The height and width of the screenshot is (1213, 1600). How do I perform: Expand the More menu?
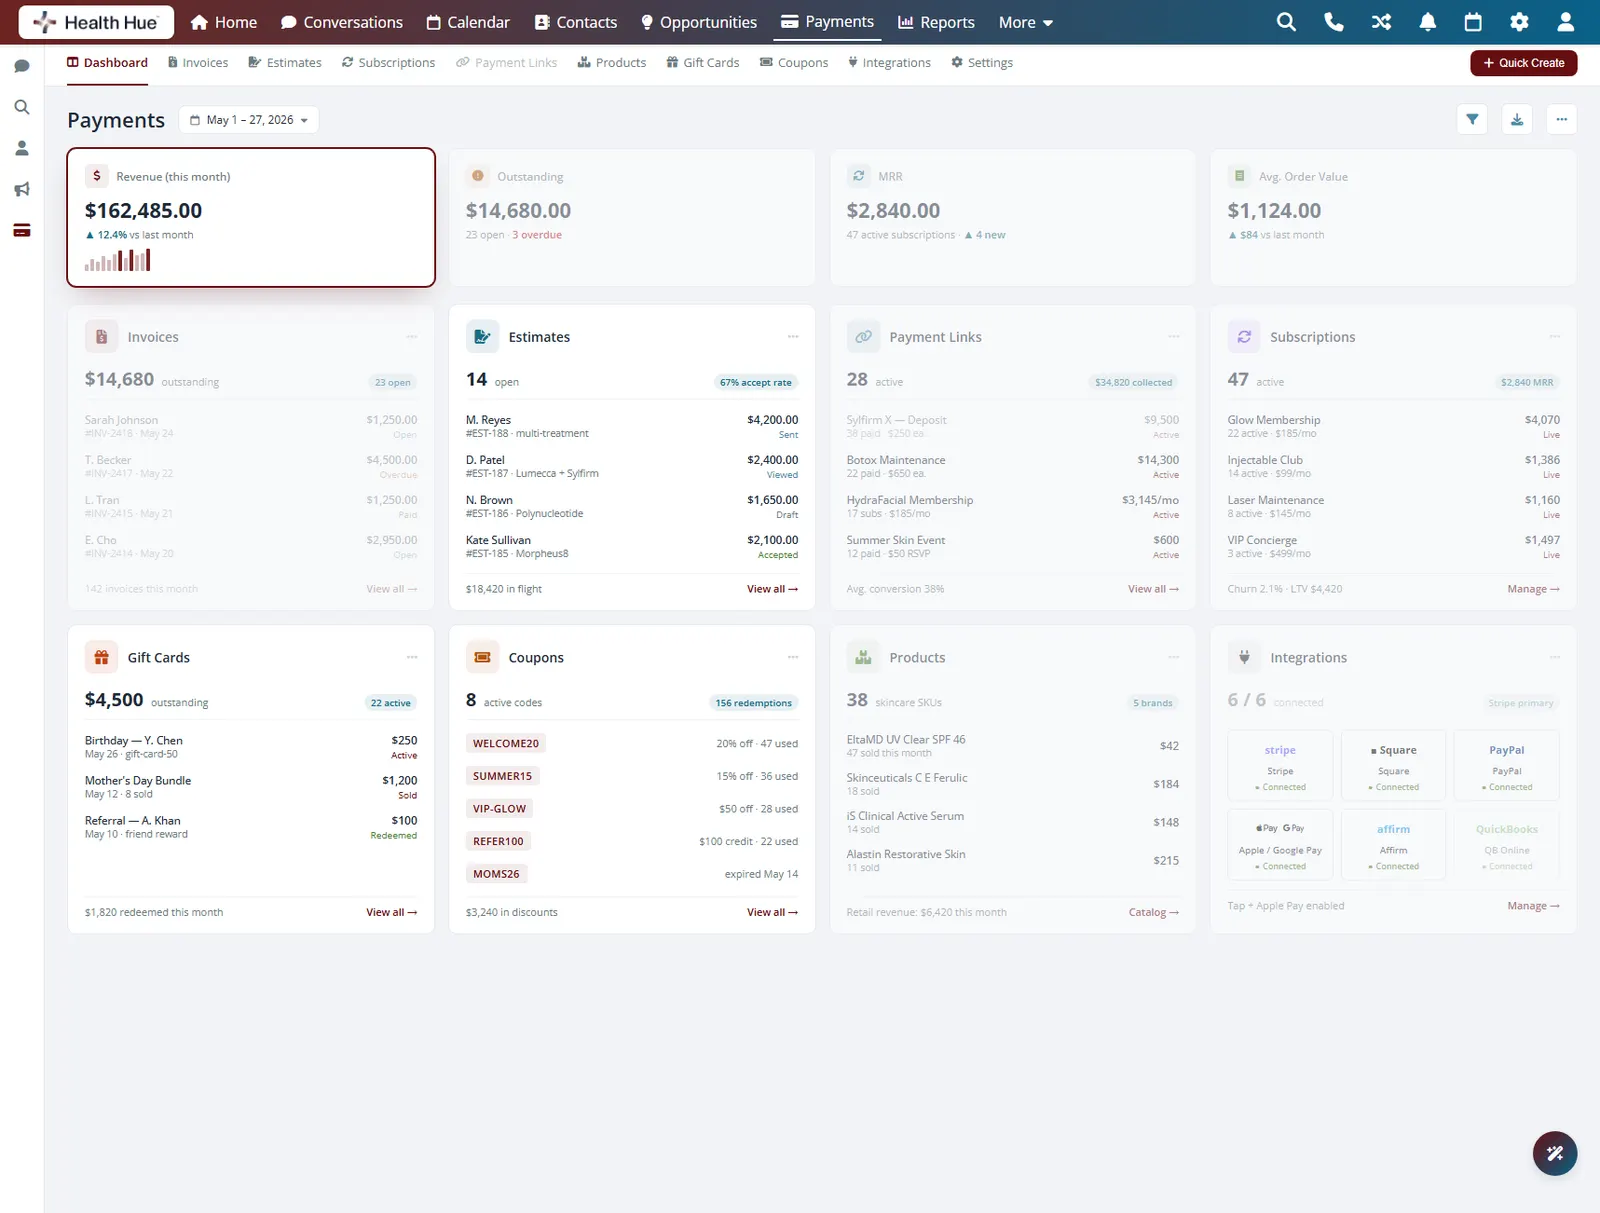tap(1025, 22)
